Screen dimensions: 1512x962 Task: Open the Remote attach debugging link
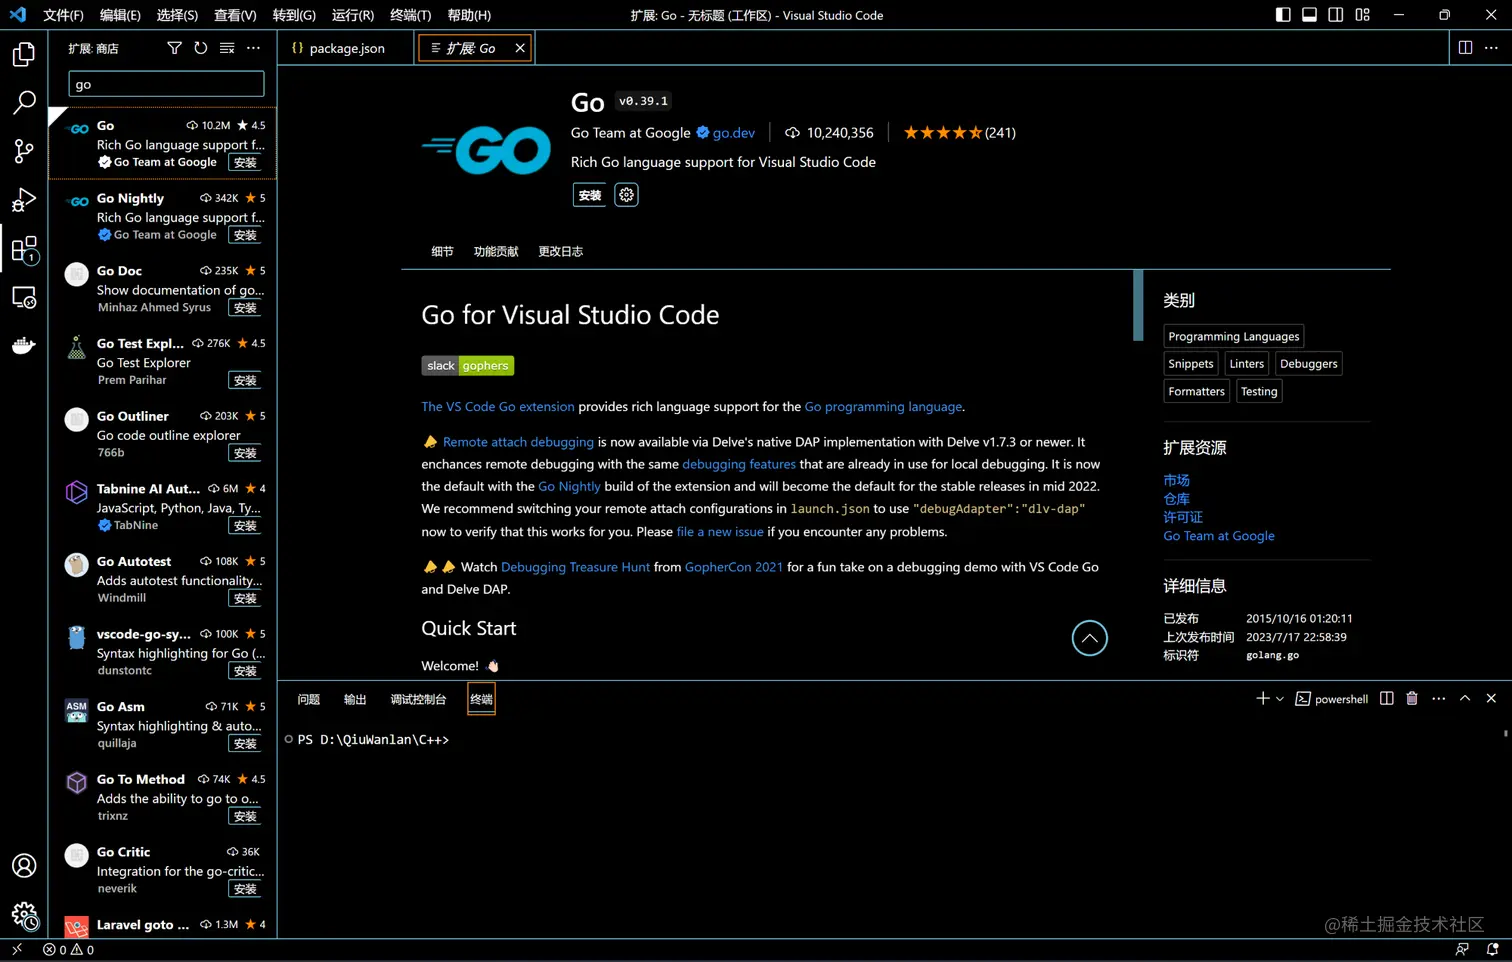coord(518,442)
